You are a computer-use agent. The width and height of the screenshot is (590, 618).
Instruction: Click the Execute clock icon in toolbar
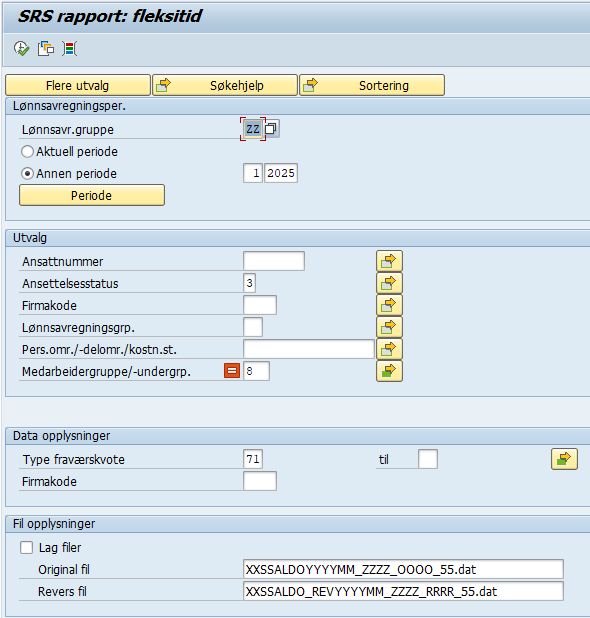pyautogui.click(x=21, y=49)
